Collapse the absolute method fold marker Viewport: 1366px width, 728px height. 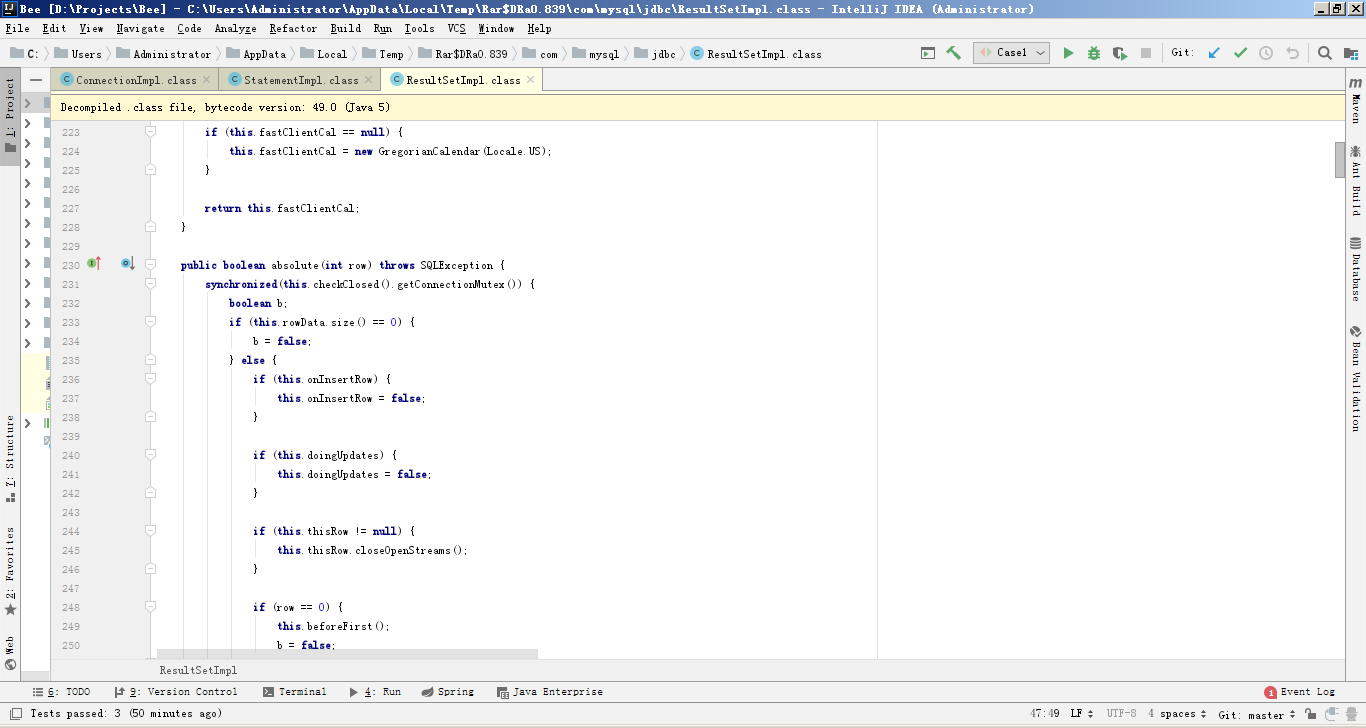[150, 265]
